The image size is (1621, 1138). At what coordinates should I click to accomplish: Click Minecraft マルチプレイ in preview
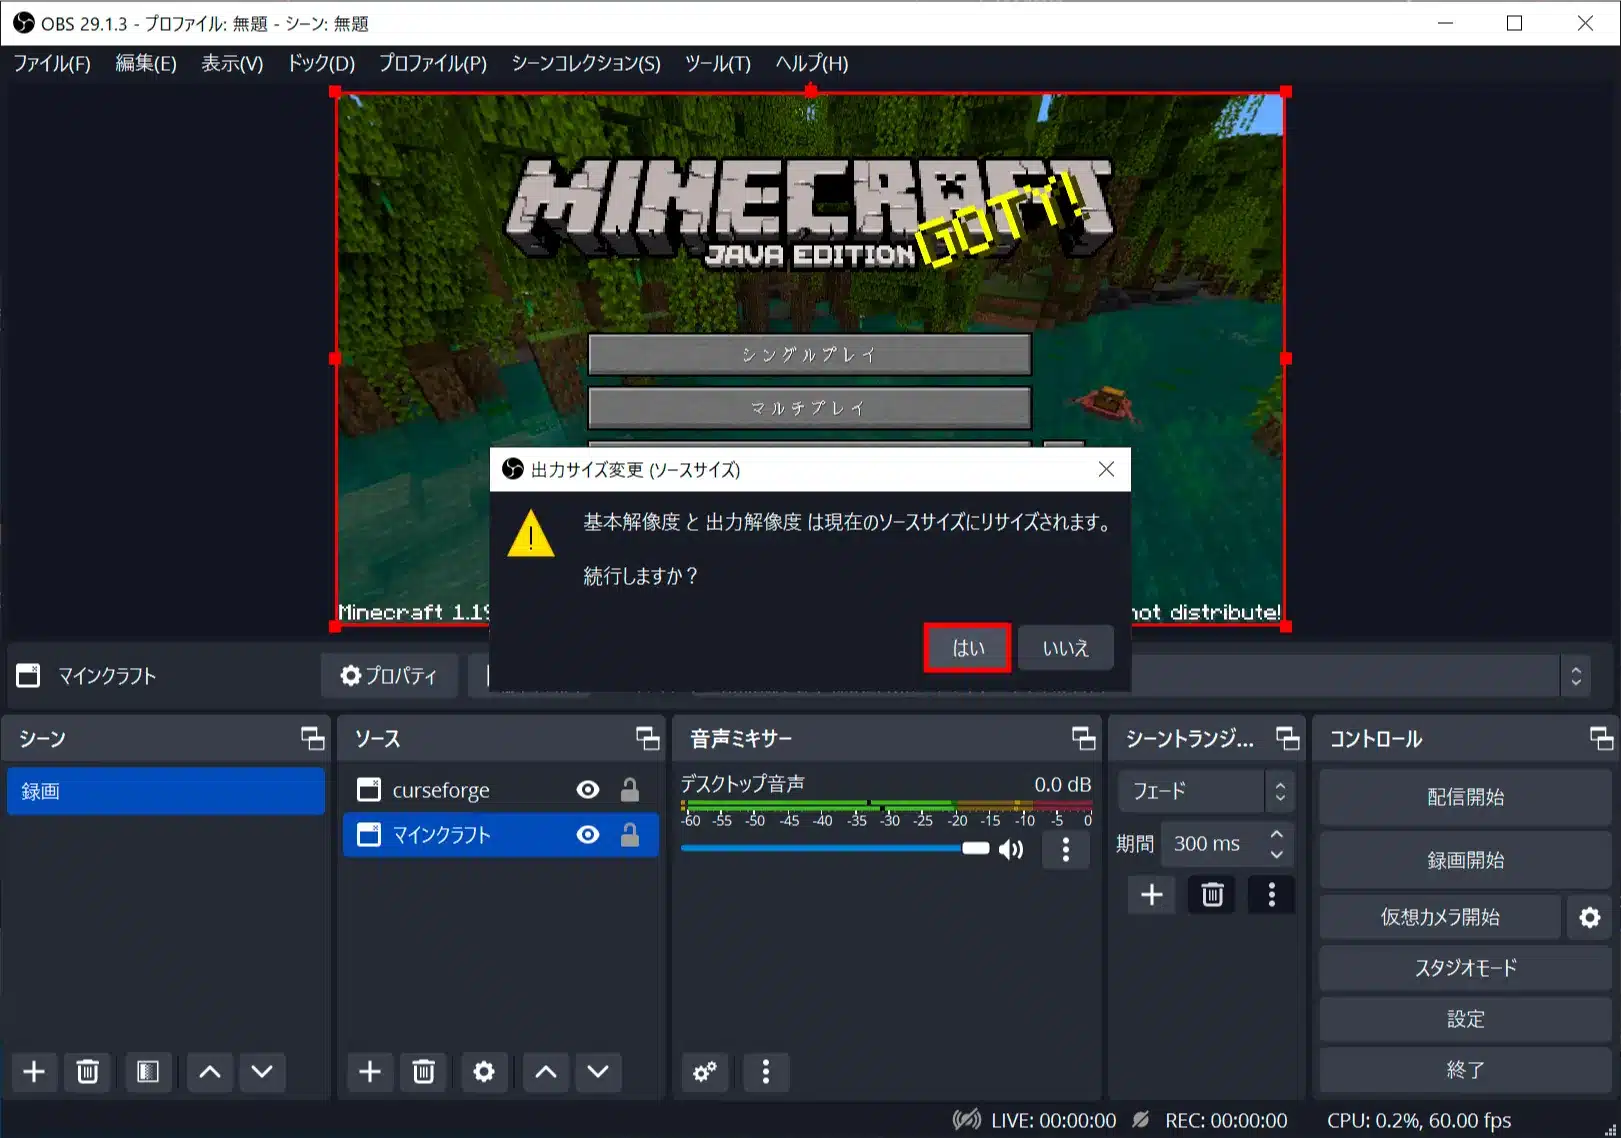810,408
